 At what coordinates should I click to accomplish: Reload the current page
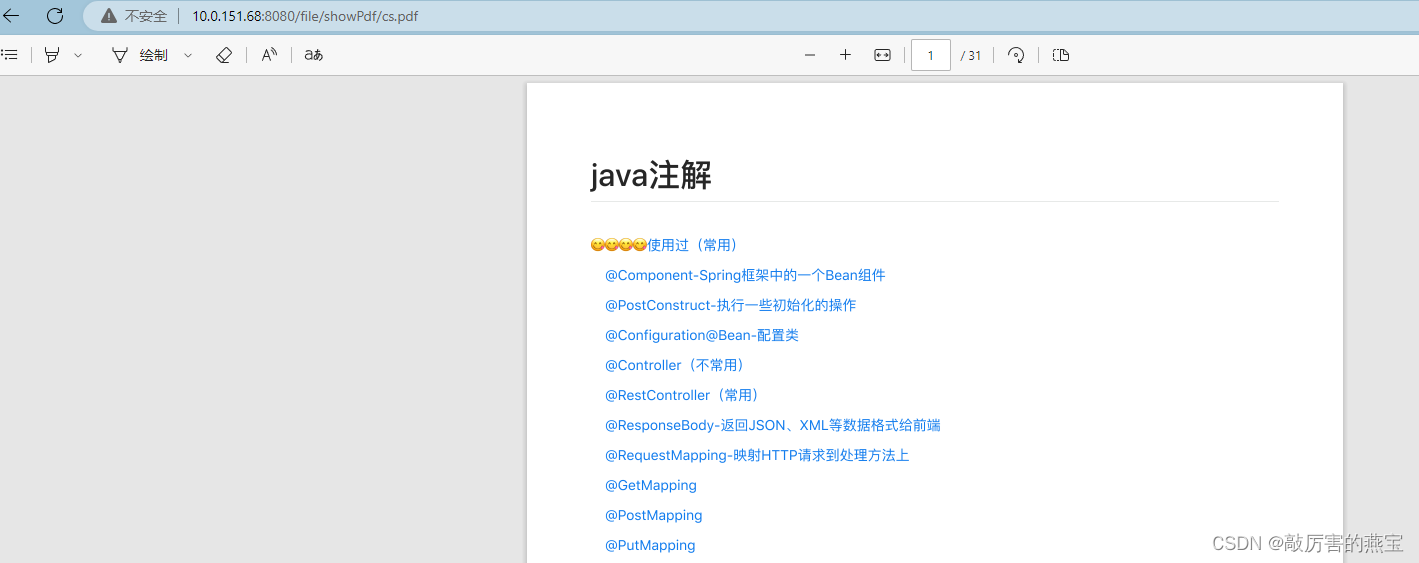click(55, 16)
